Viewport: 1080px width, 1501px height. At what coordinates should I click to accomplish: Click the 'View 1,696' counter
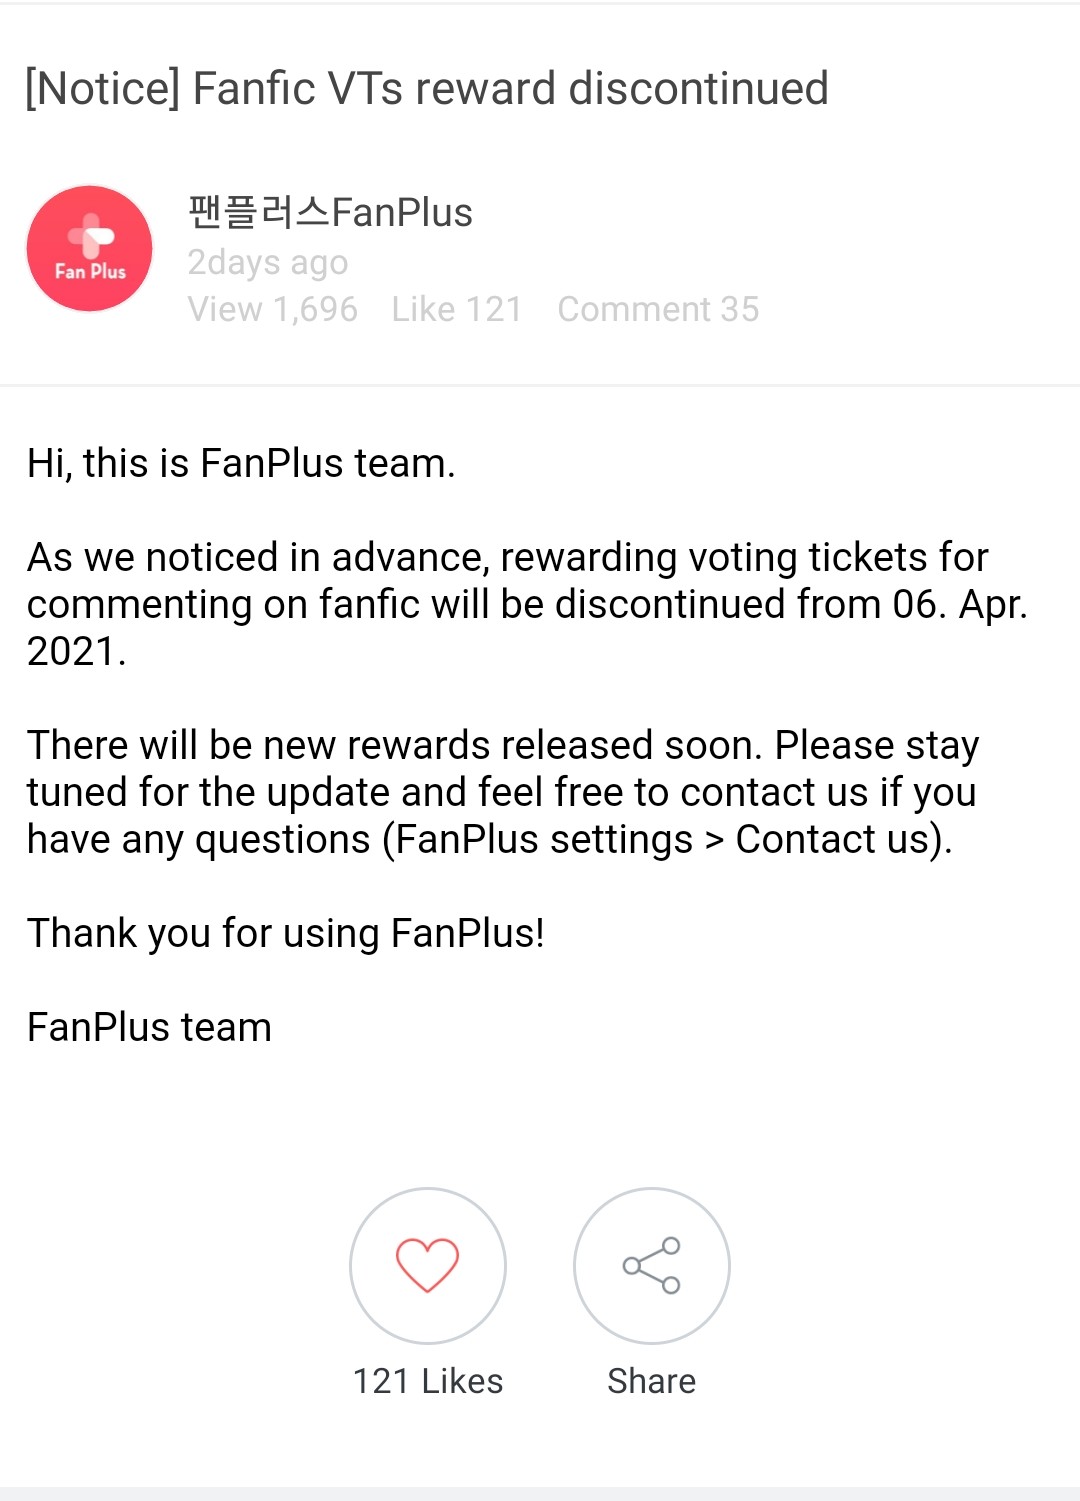272,309
